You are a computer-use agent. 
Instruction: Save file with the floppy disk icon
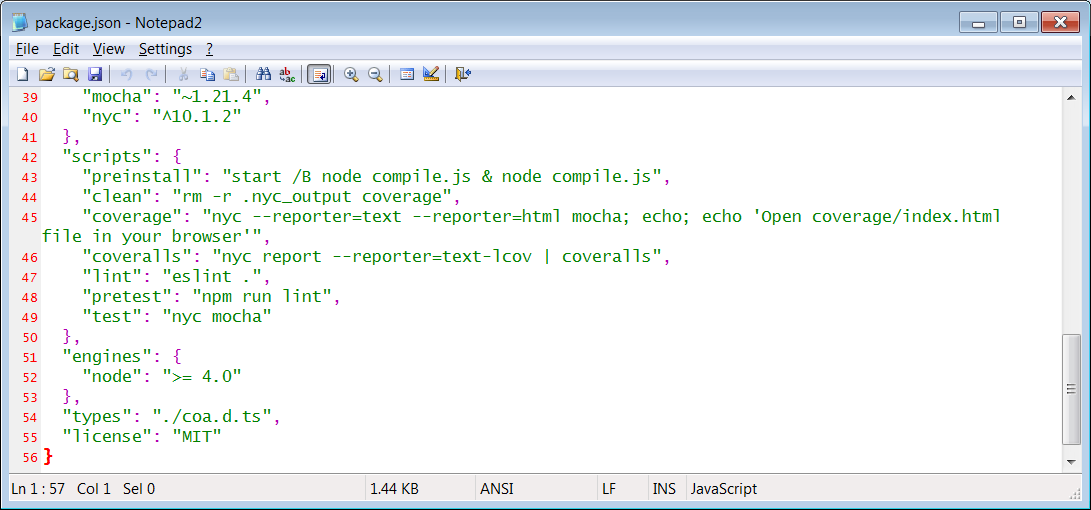coord(95,74)
